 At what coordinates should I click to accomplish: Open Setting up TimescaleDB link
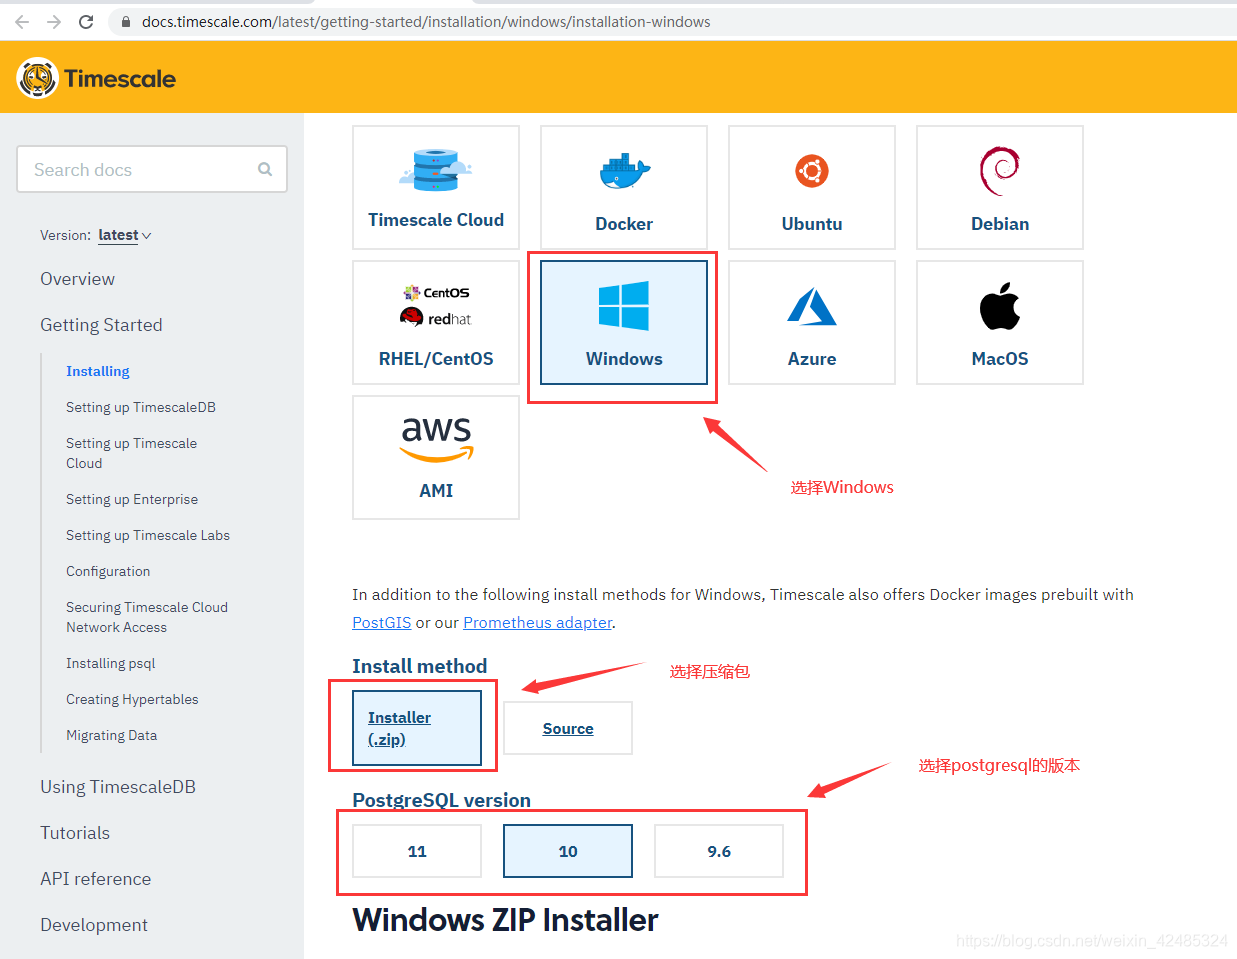pos(141,407)
